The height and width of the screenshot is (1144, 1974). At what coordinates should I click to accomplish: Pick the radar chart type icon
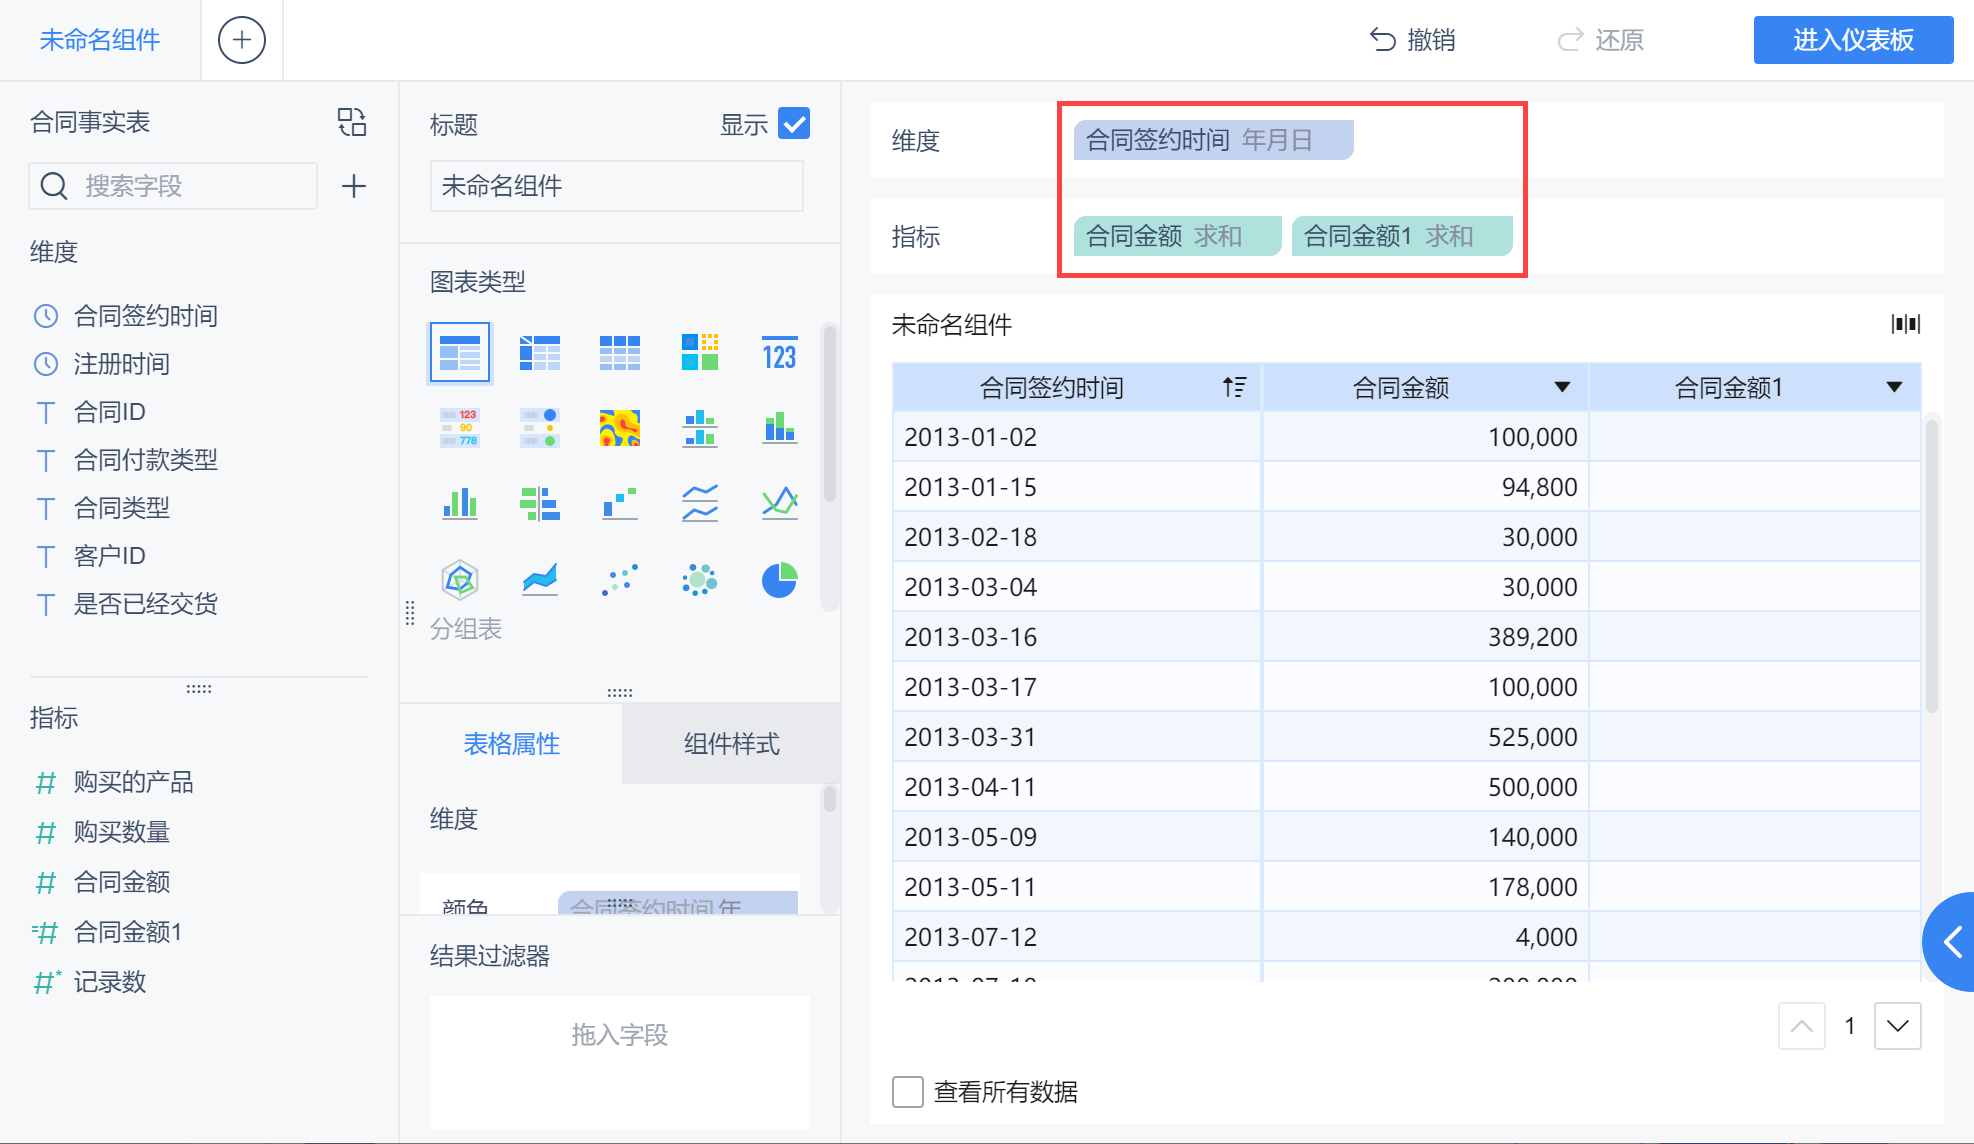click(460, 580)
